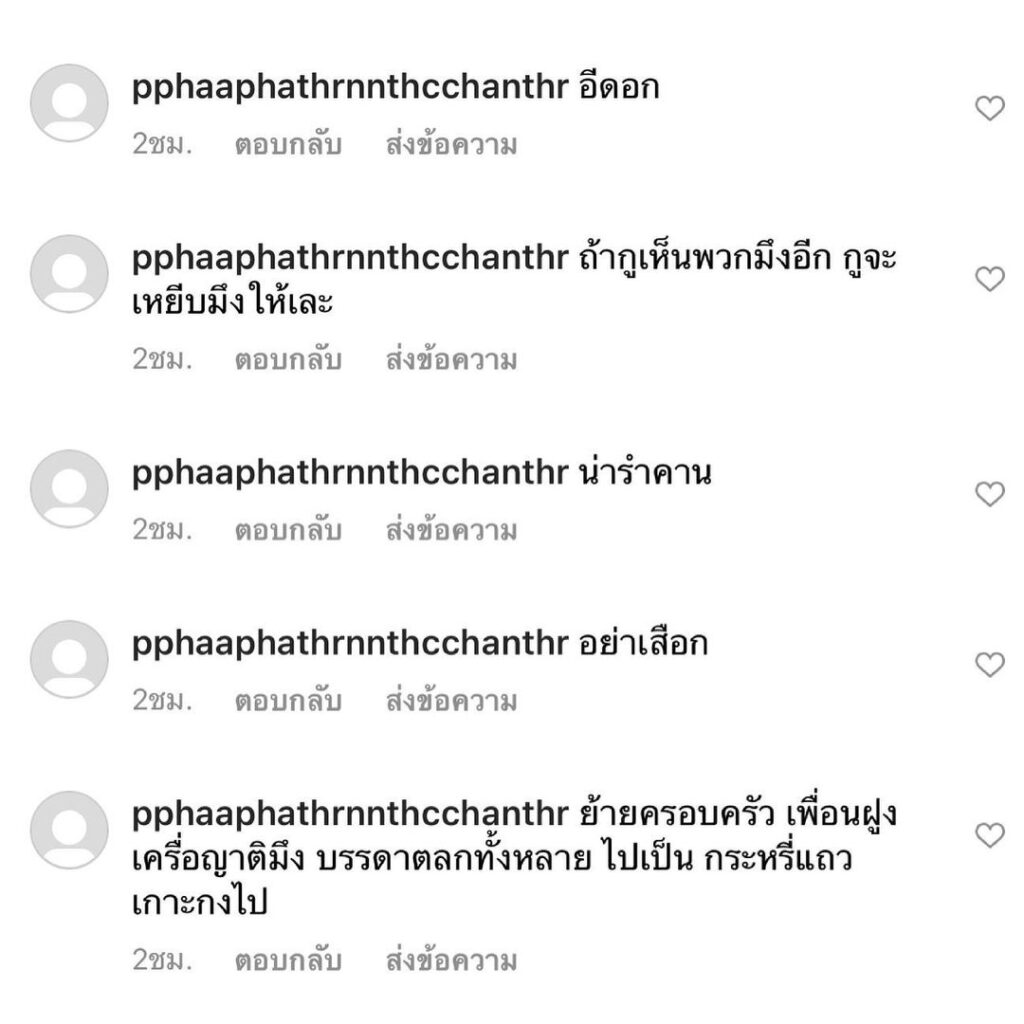Tap "ส่งข้อความ" below "อย่าเสือก" comment

pos(451,701)
